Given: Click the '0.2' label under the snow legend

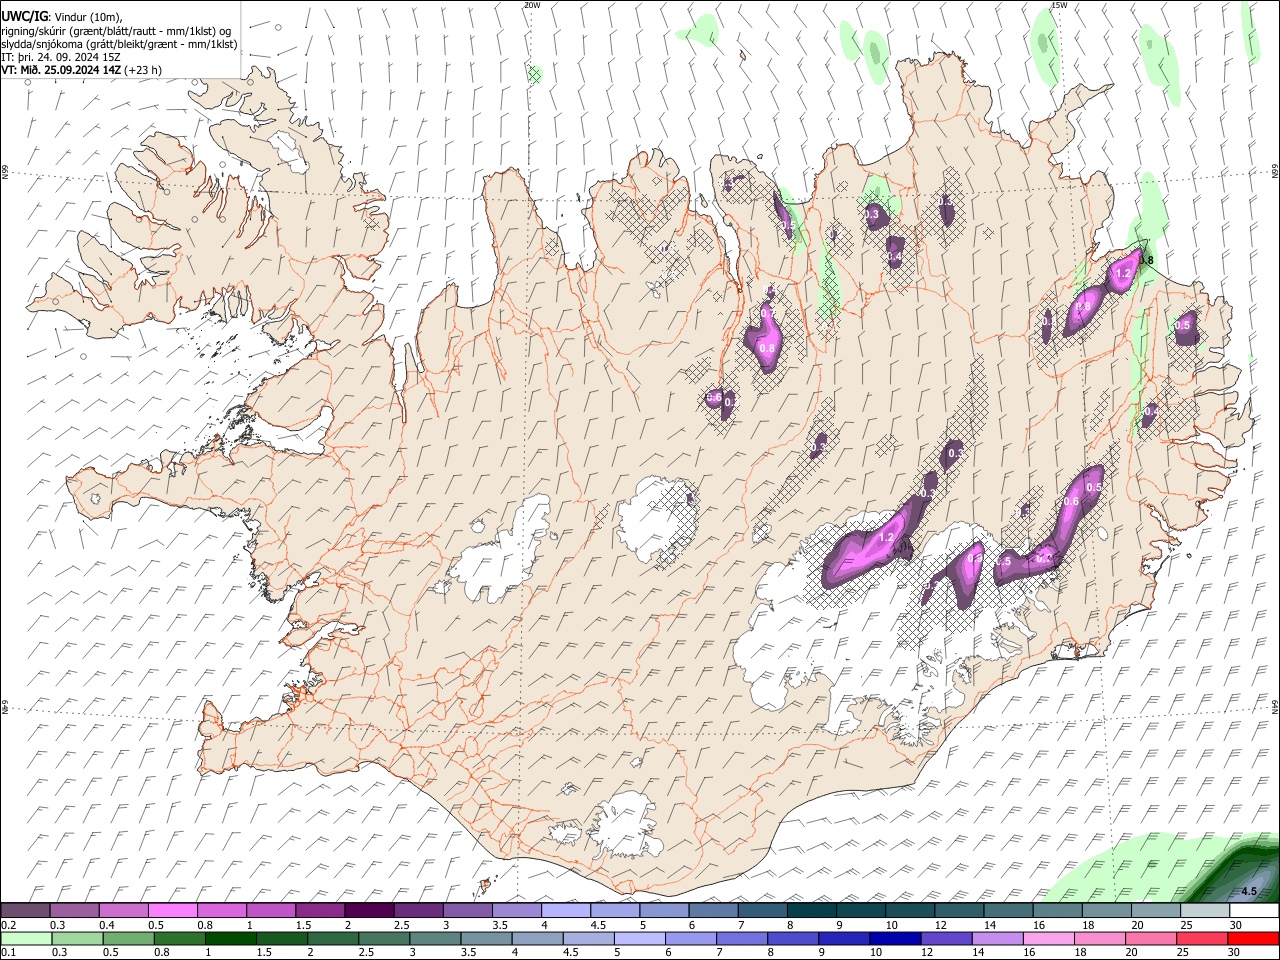Looking at the screenshot, I should (9, 925).
